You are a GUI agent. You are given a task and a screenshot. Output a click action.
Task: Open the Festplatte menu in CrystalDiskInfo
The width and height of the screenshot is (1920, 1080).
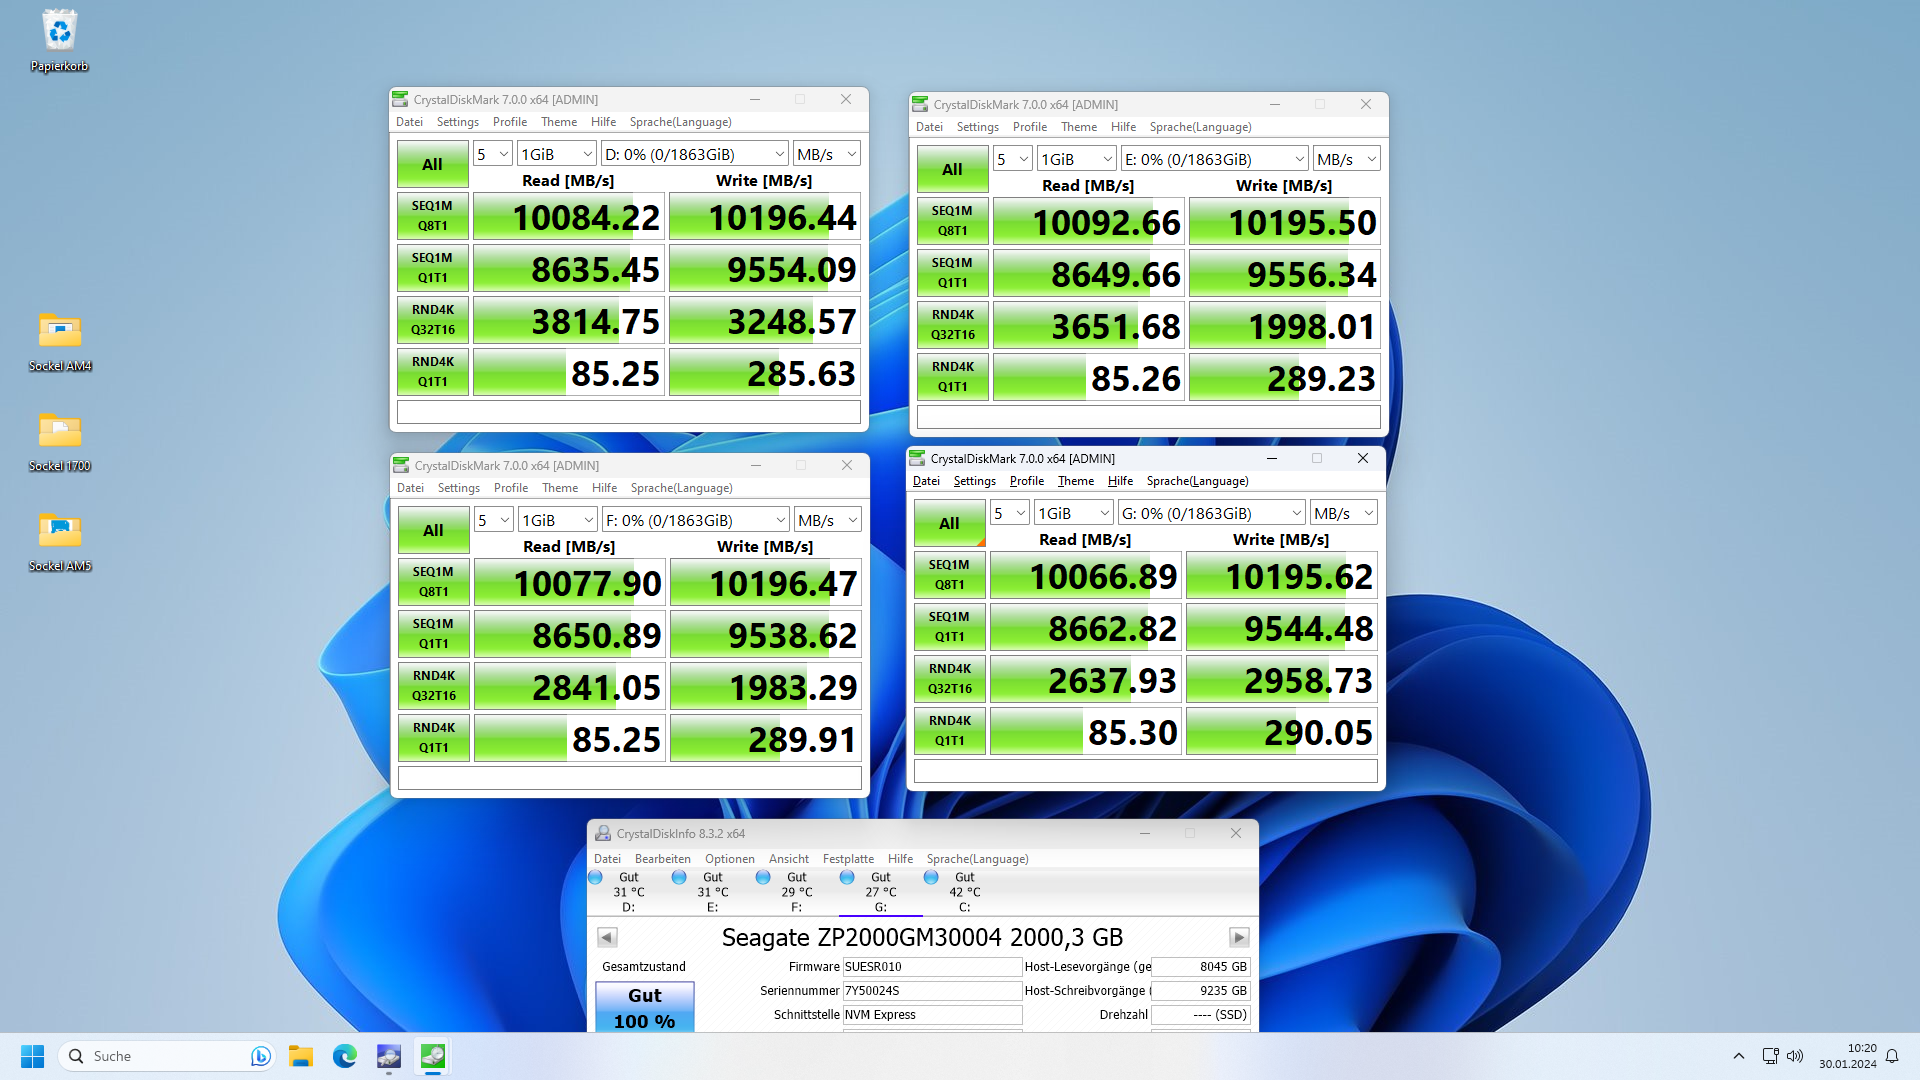[x=847, y=858]
